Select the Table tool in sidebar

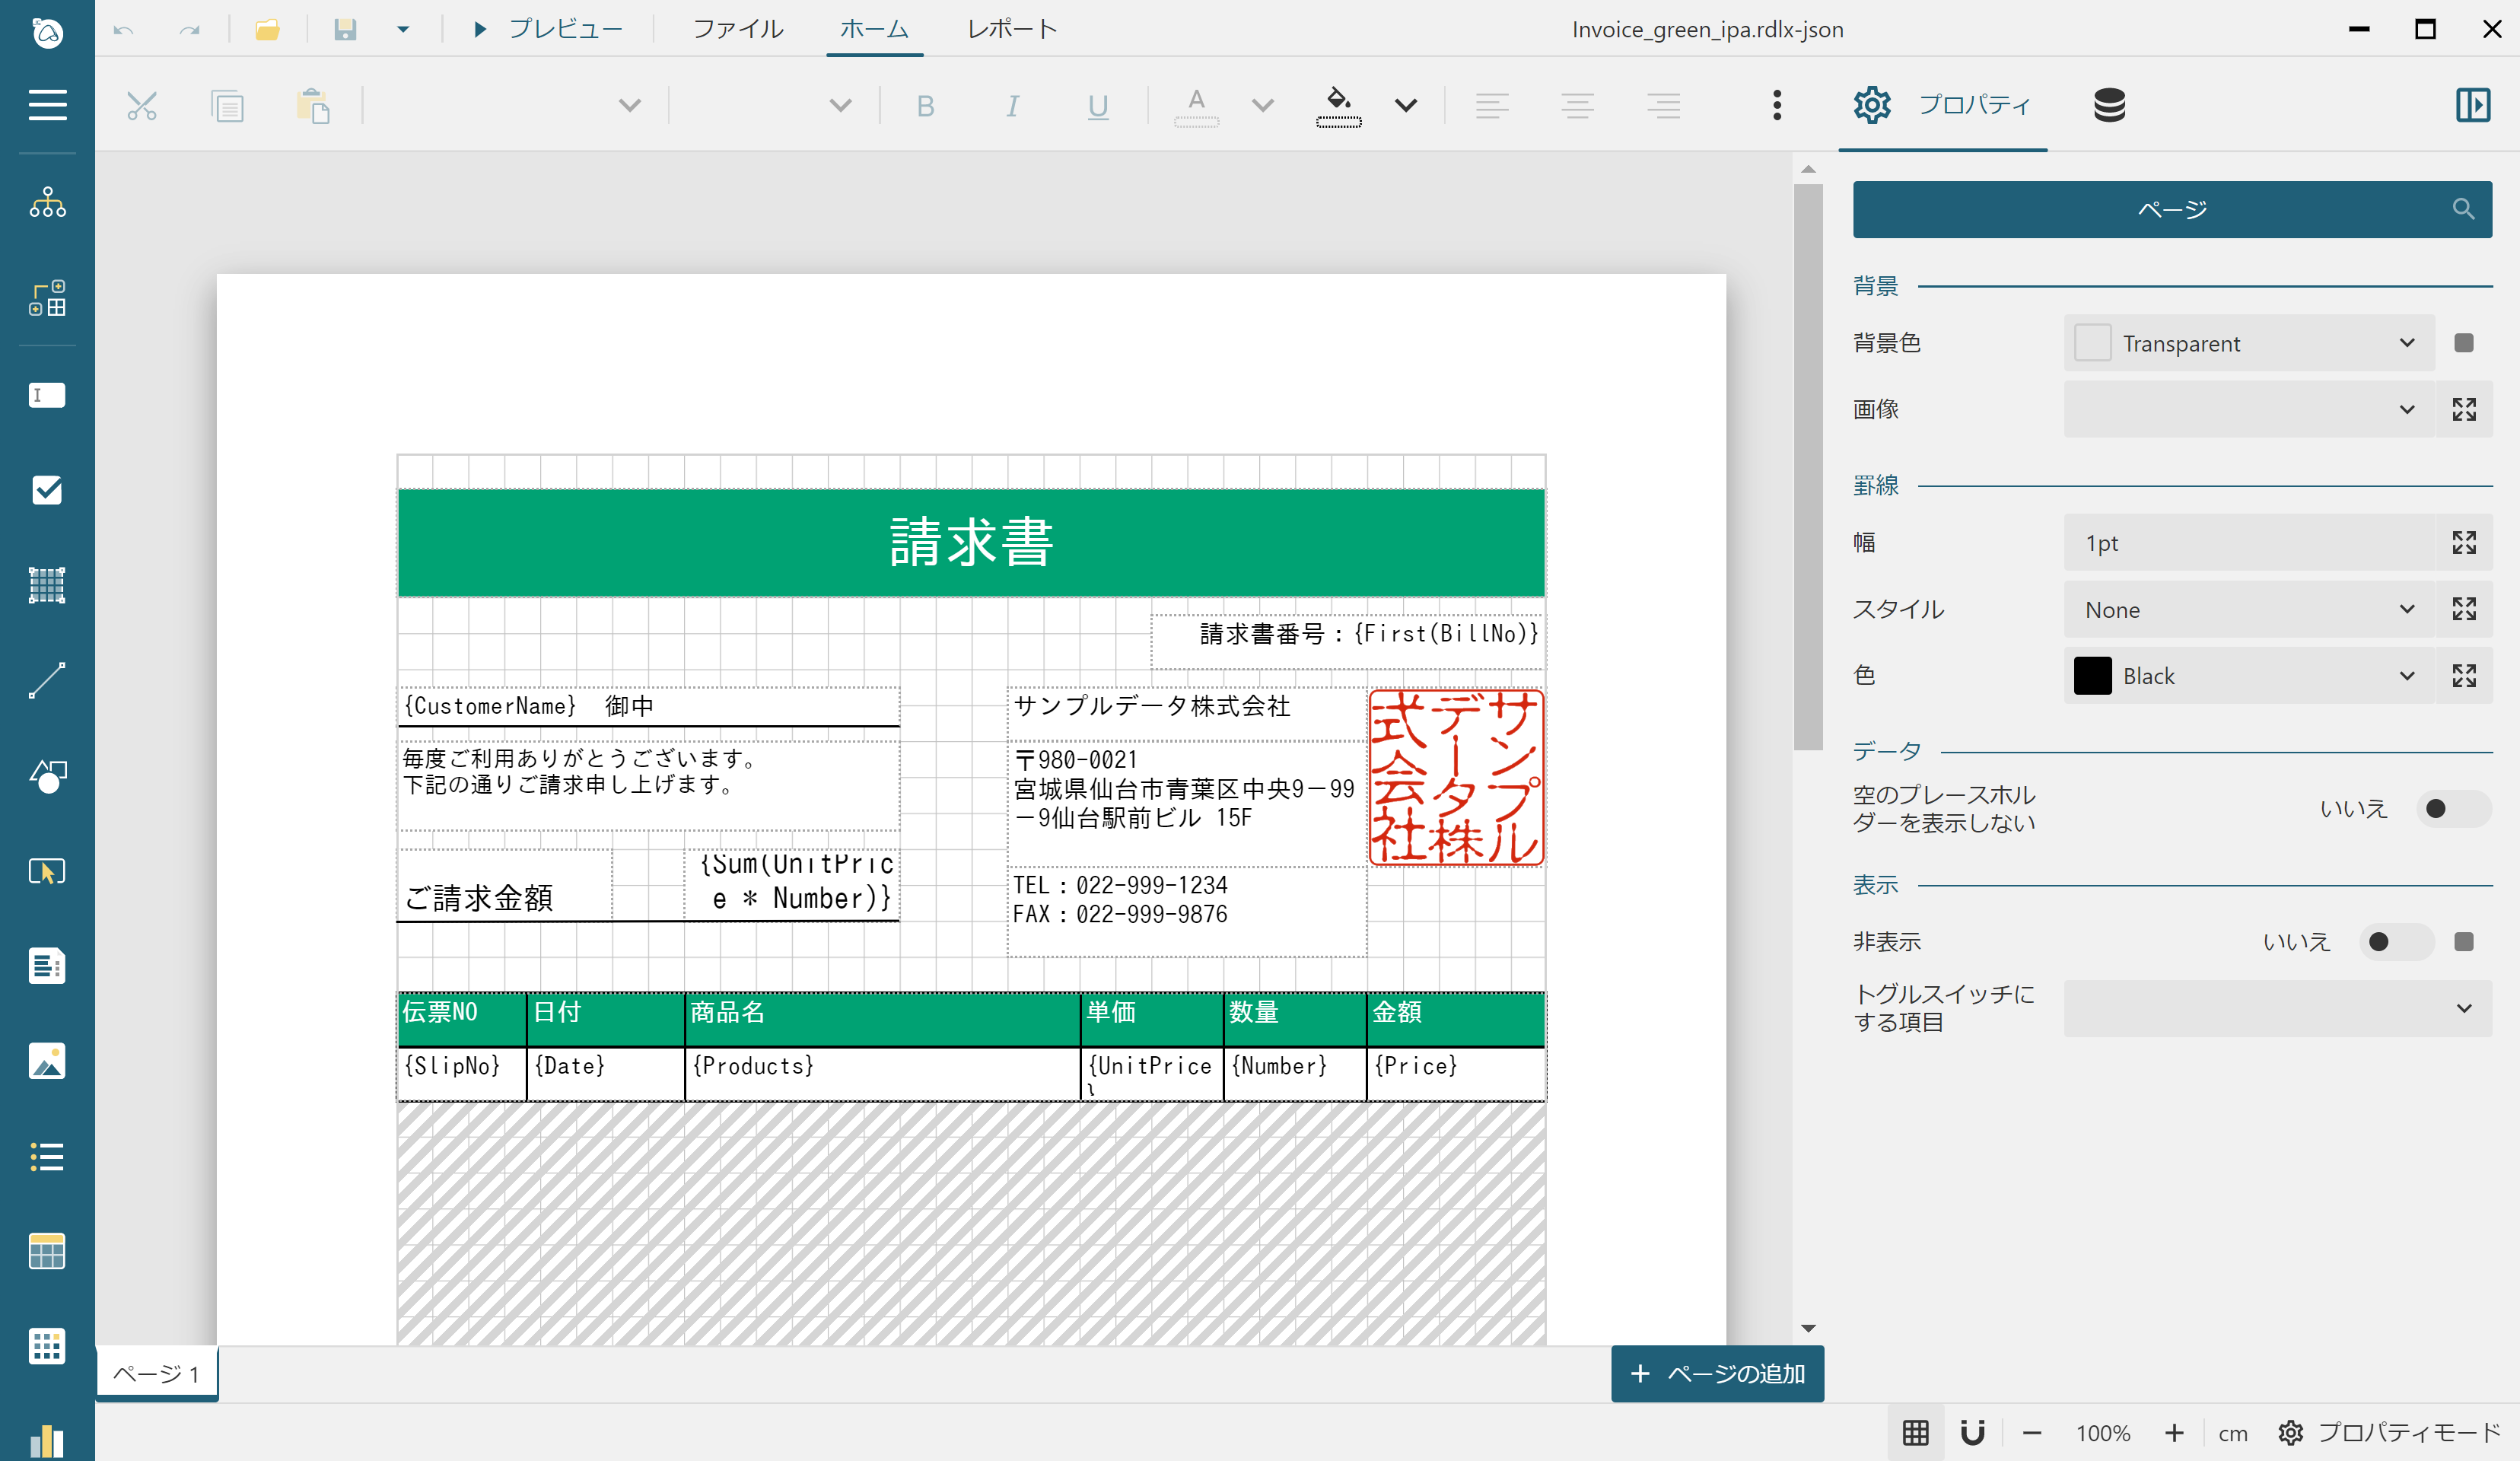point(47,1252)
